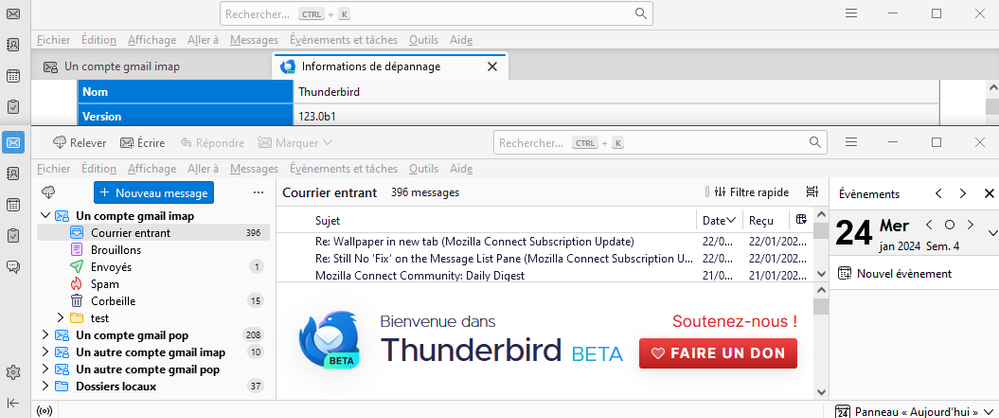Open Tasks space in the Courrier entrant window sidebar
Image resolution: width=999 pixels, height=418 pixels.
click(x=13, y=235)
